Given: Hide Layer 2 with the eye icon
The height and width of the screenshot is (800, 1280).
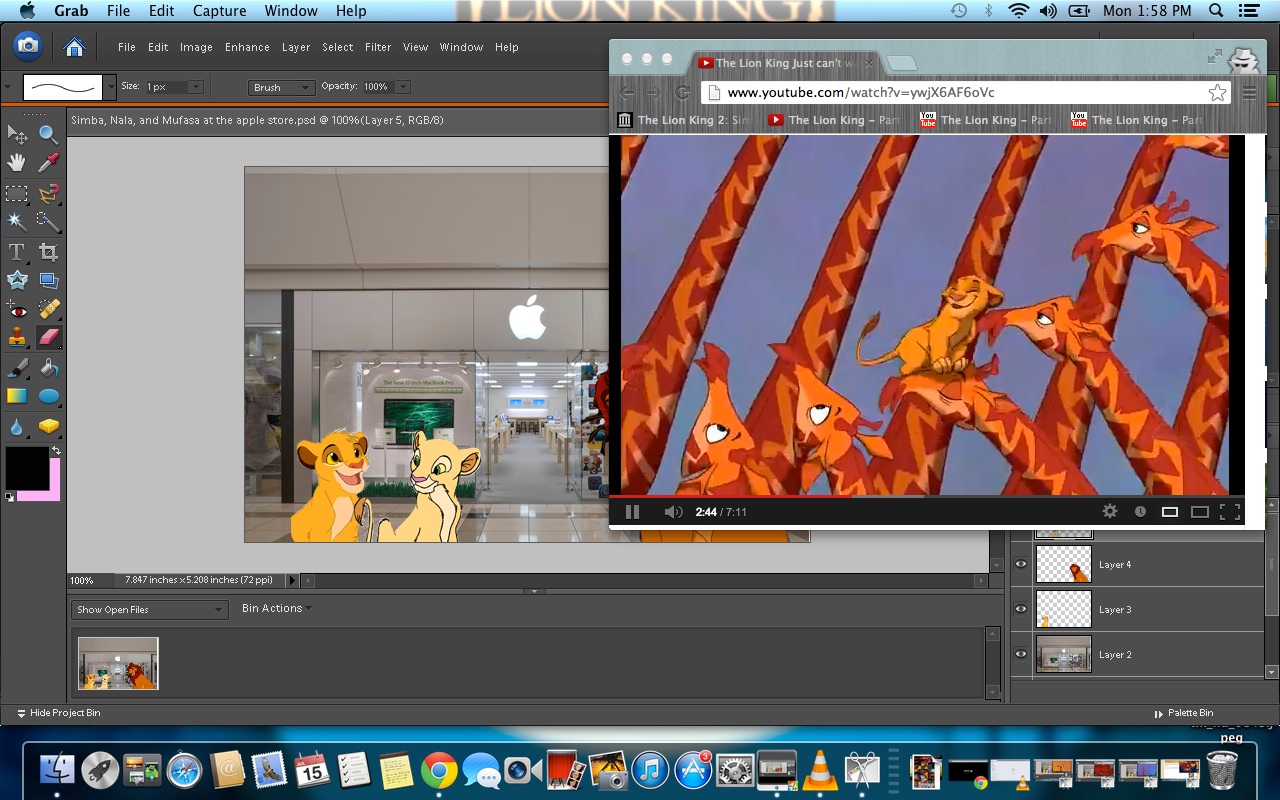Looking at the screenshot, I should tap(1021, 654).
